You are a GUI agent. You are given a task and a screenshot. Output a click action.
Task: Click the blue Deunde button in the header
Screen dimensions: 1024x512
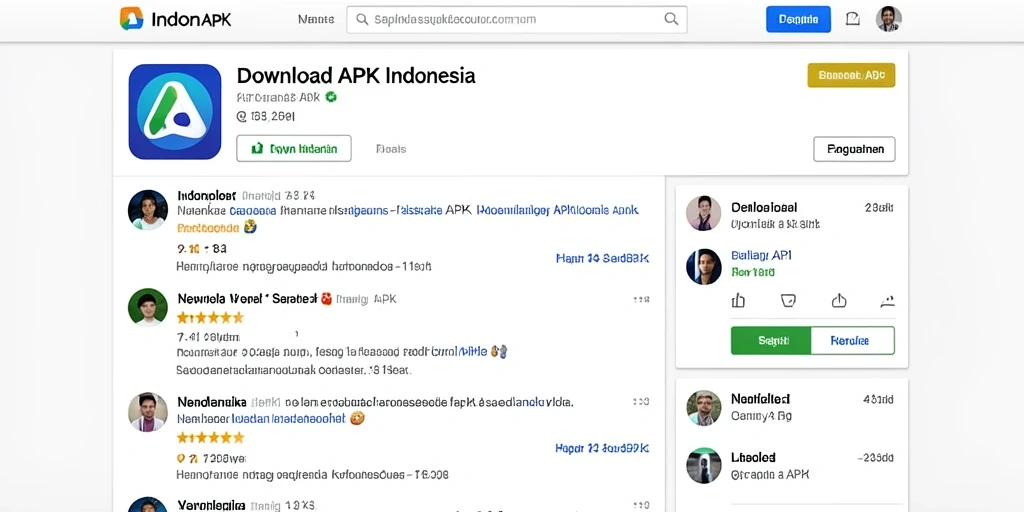tap(798, 20)
